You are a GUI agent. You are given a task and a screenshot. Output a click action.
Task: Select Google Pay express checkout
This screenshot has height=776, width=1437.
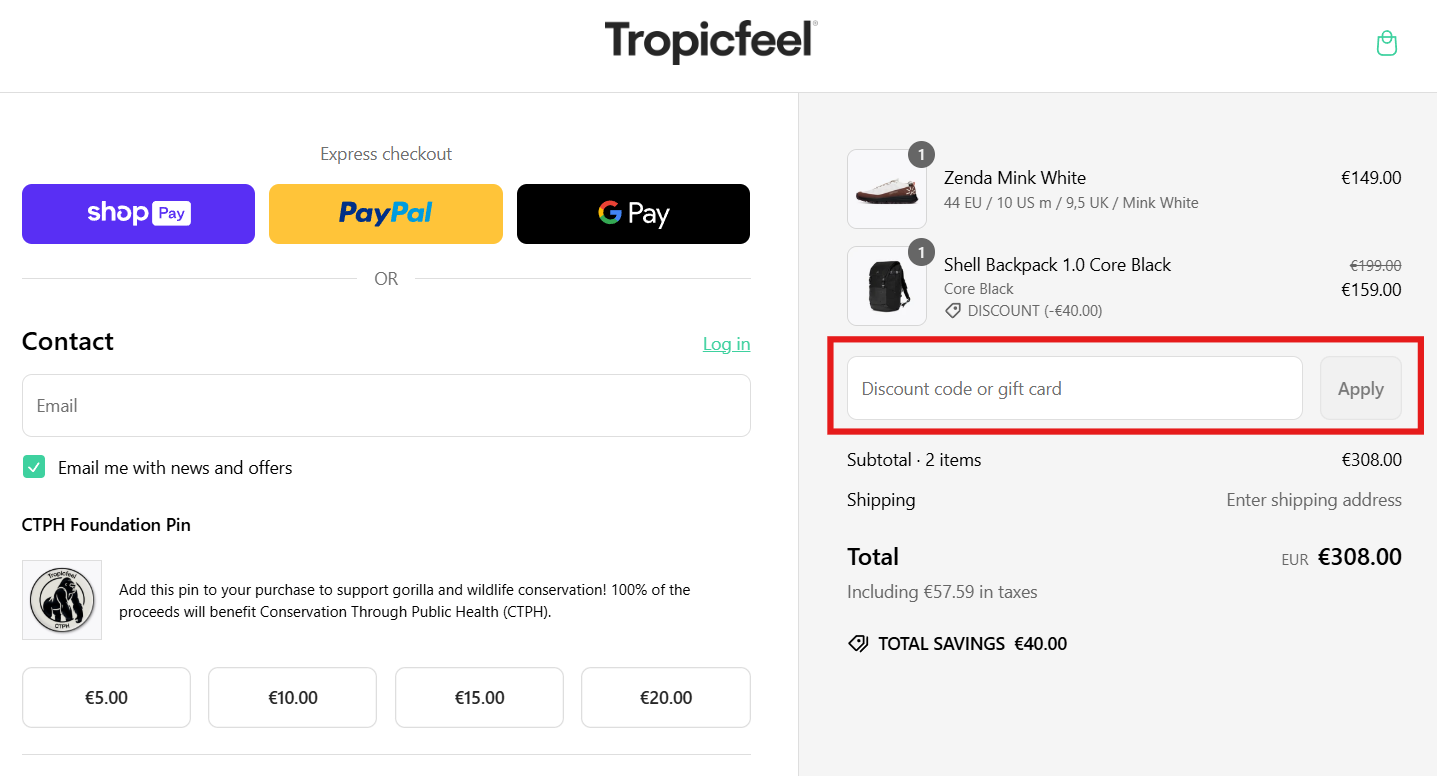633,214
